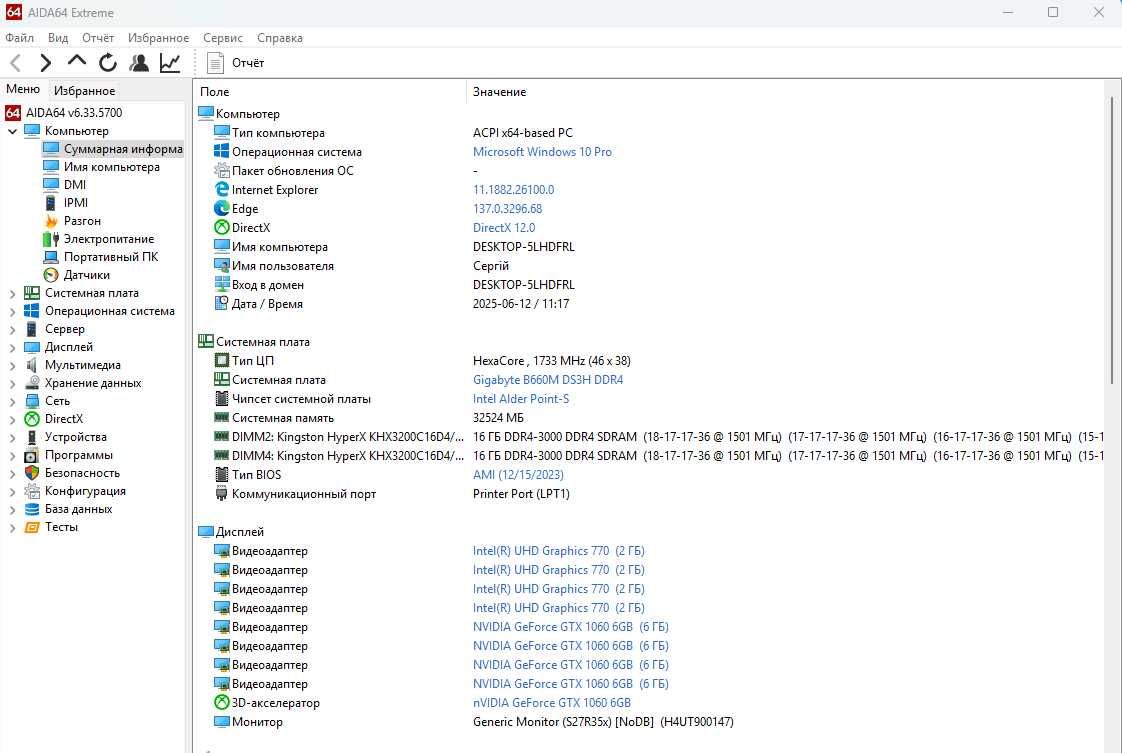Expand the Сеть tree node
This screenshot has width=1122, height=753.
(x=12, y=402)
